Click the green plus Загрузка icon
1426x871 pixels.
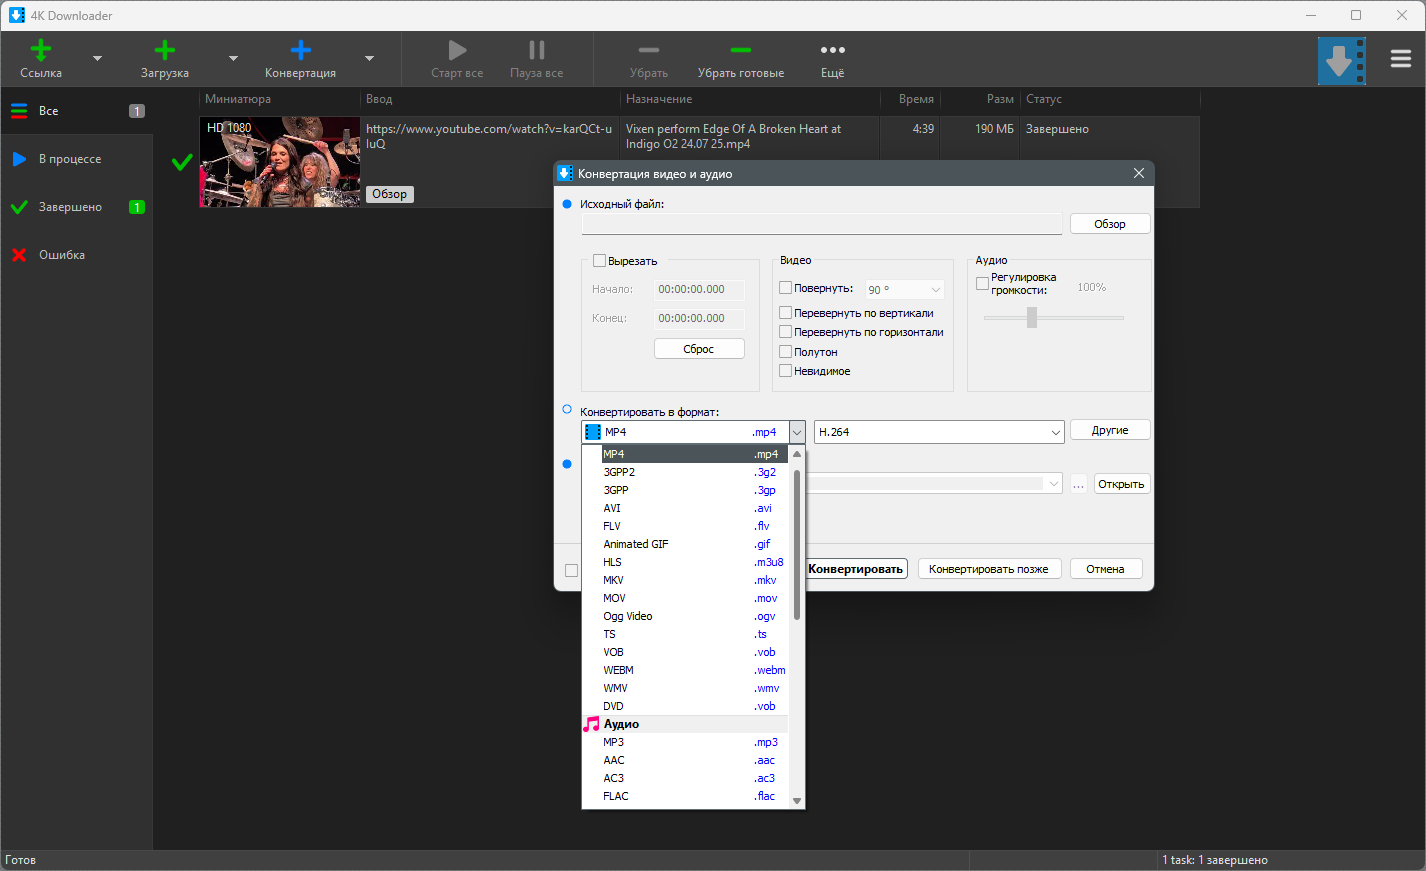(165, 51)
